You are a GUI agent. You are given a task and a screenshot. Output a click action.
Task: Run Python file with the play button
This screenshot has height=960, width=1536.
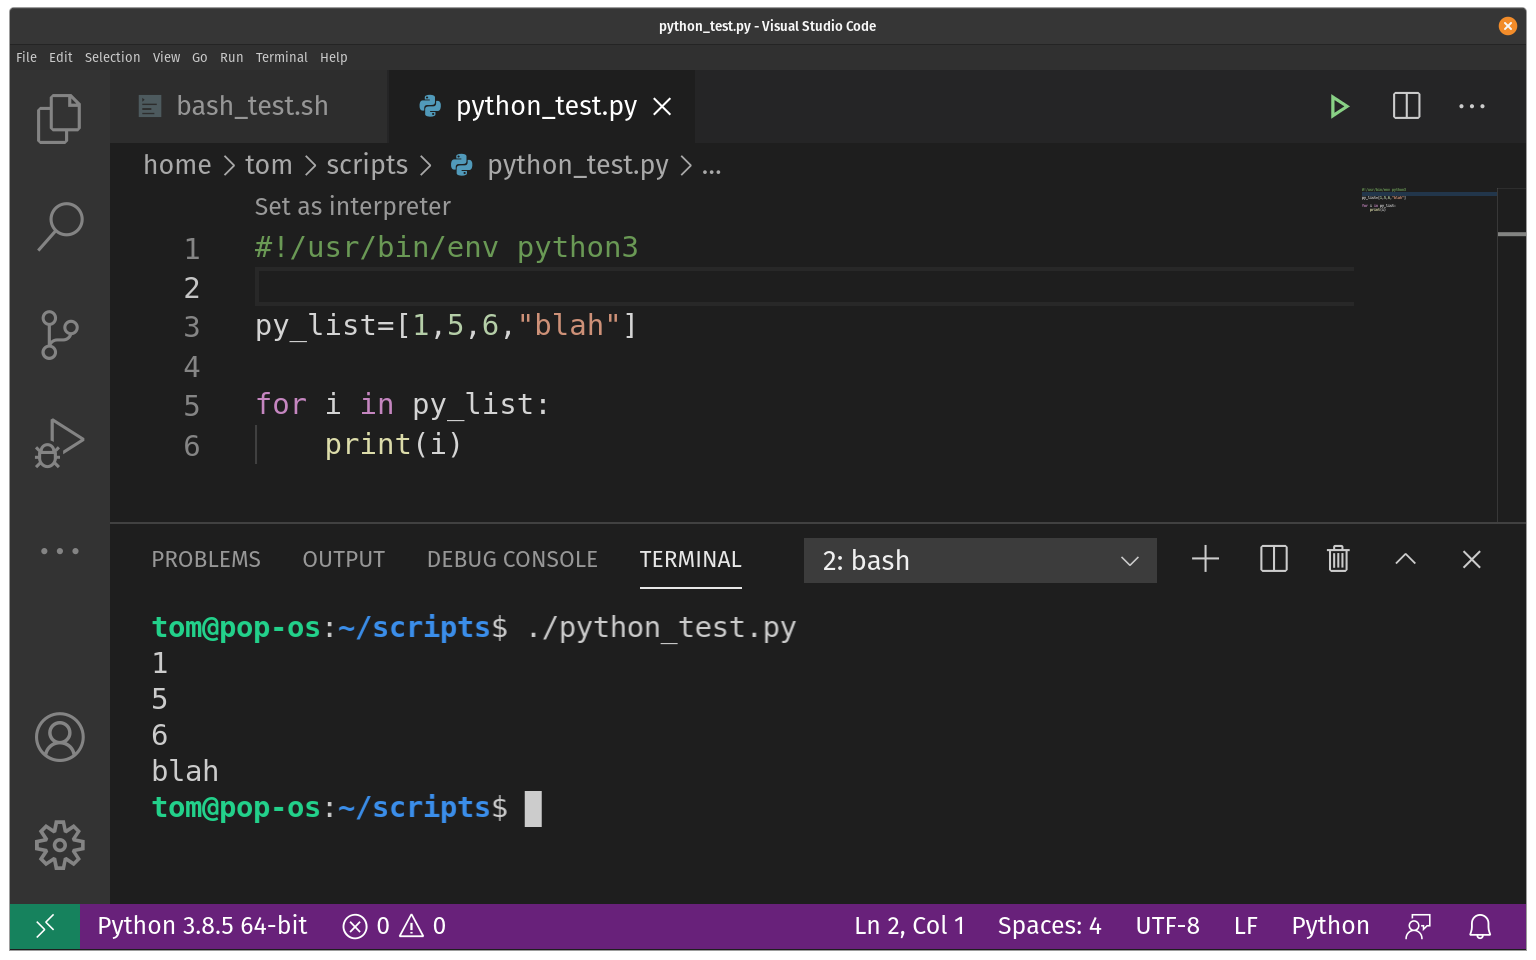1339,106
